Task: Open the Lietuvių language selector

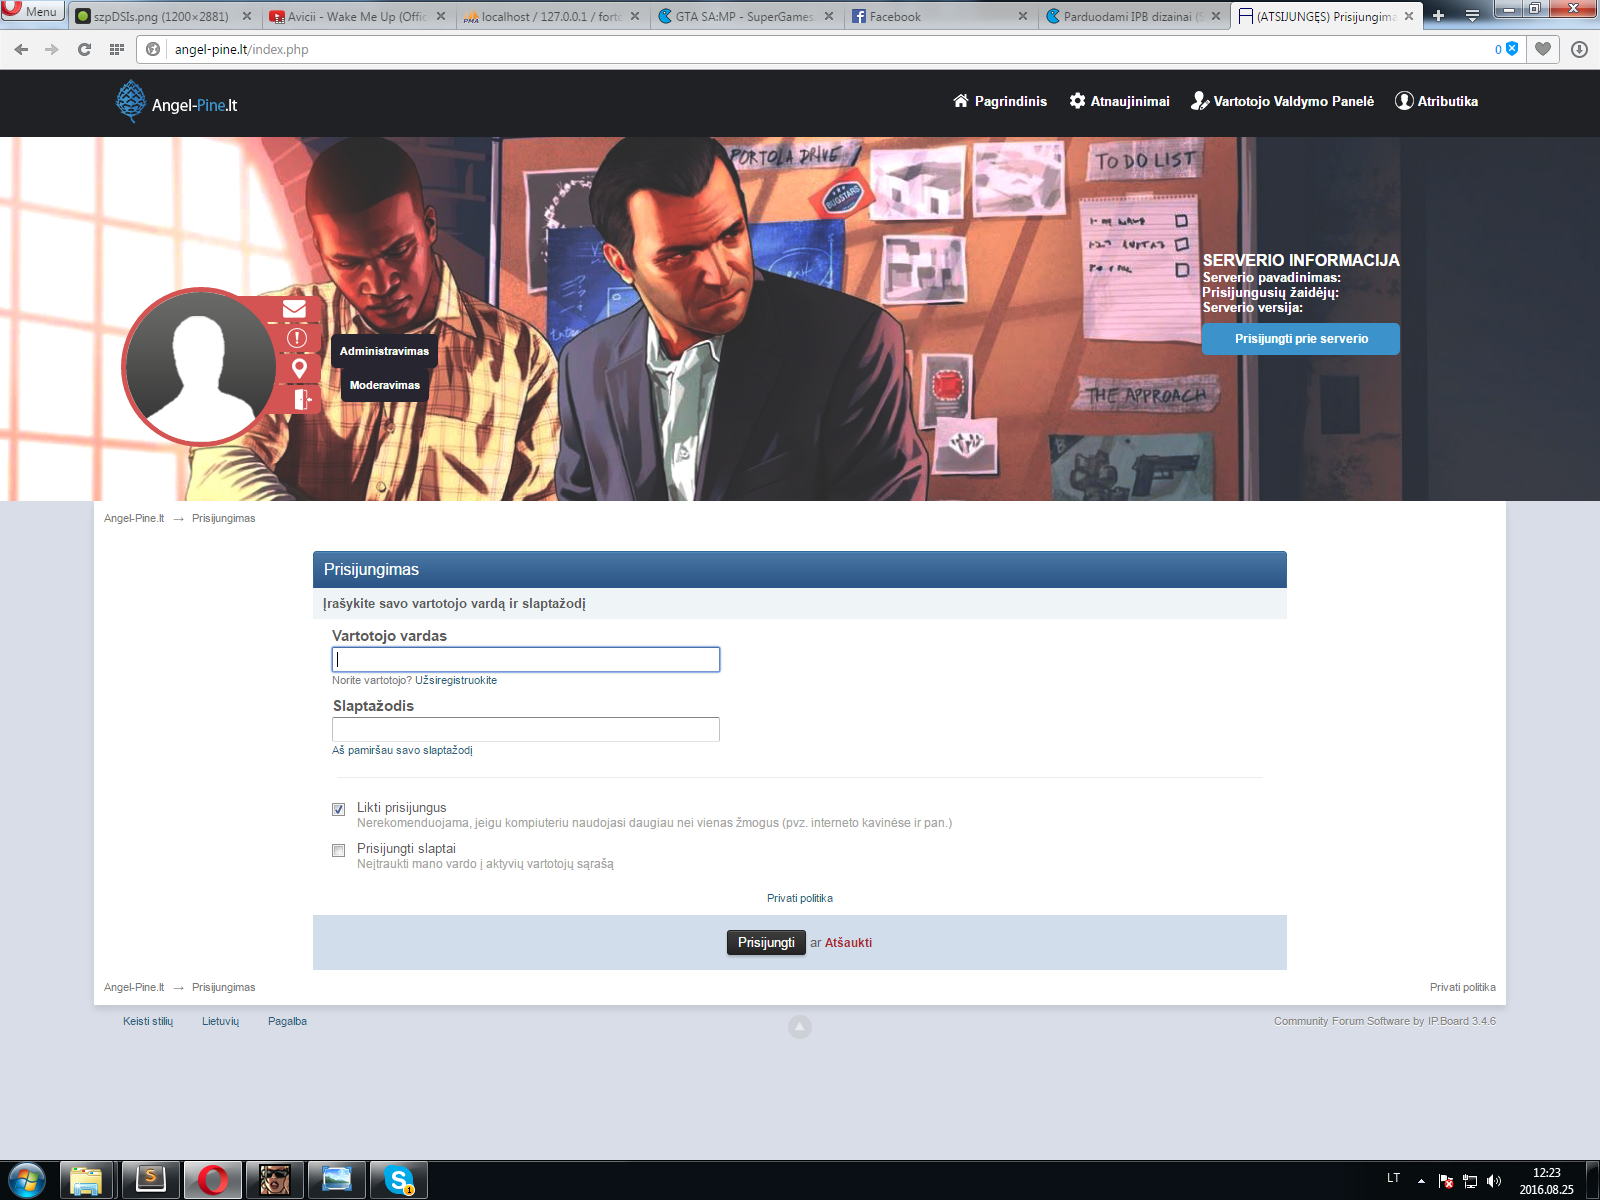Action: tap(220, 1021)
